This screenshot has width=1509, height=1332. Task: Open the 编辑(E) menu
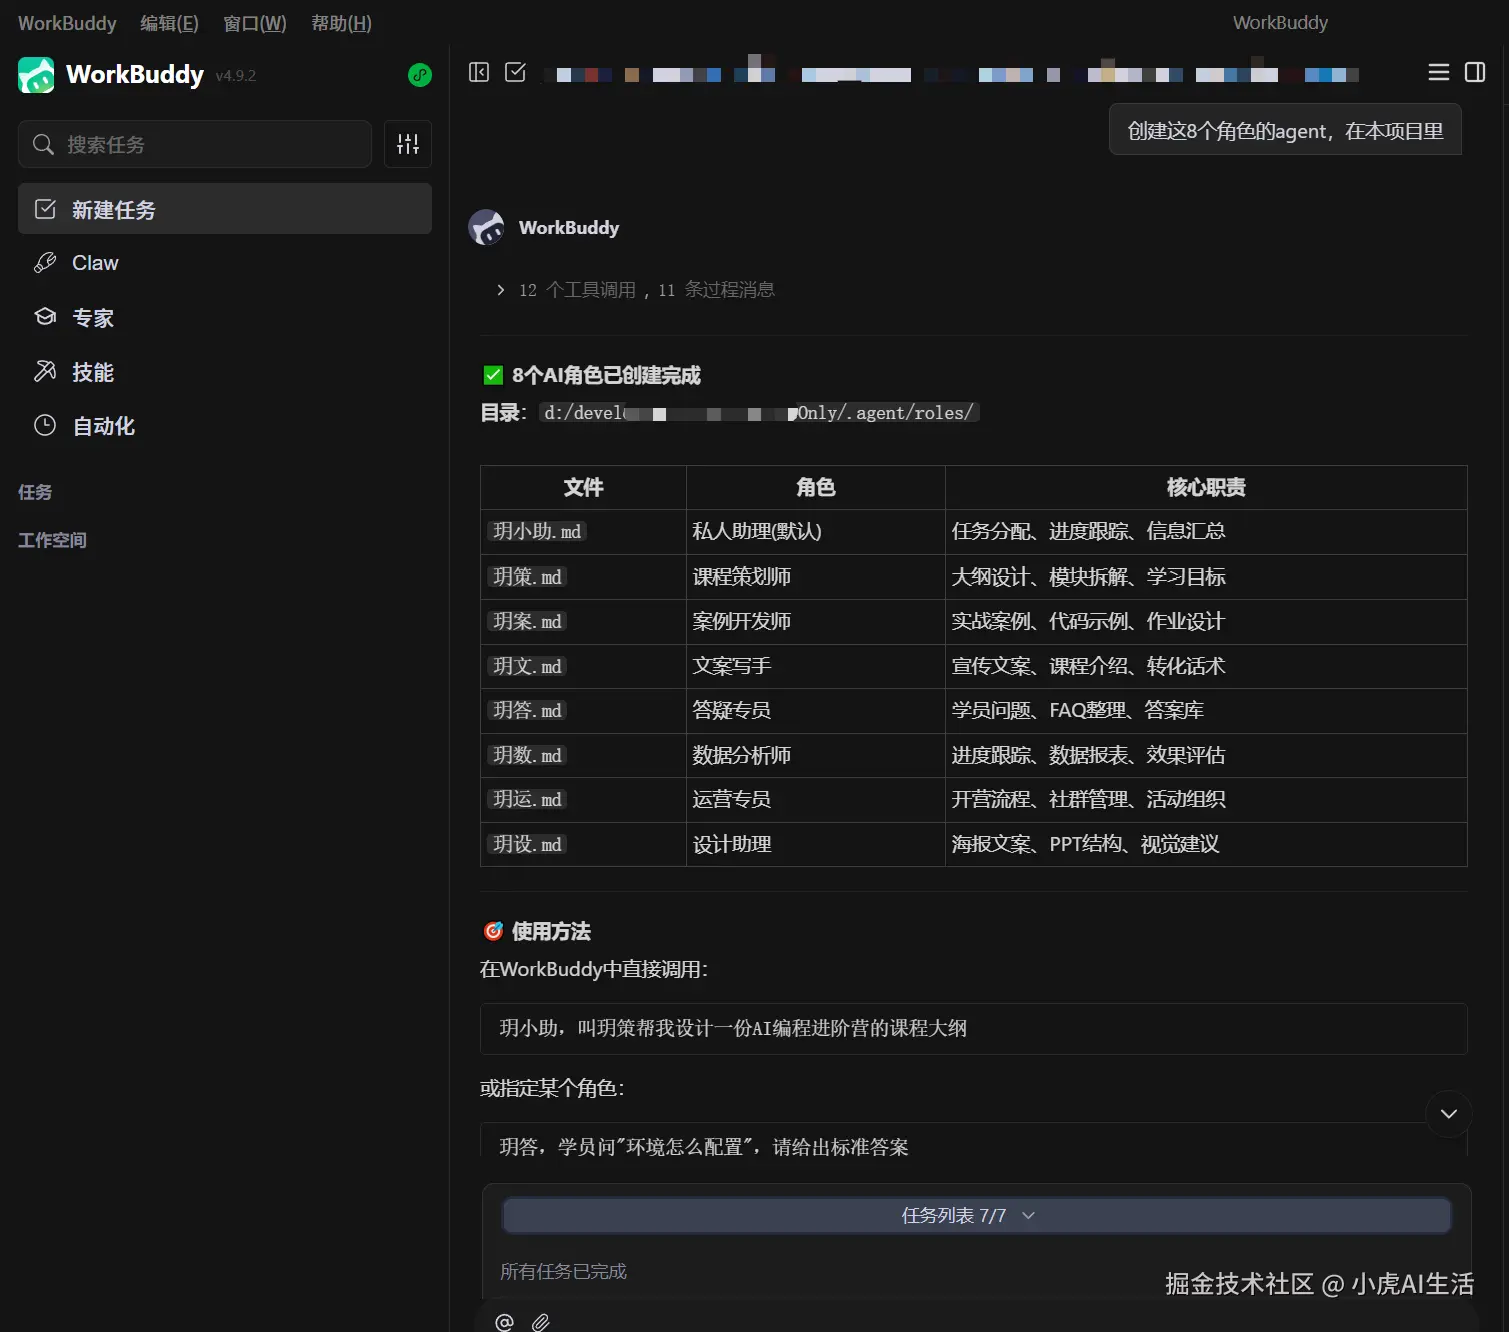tap(169, 23)
